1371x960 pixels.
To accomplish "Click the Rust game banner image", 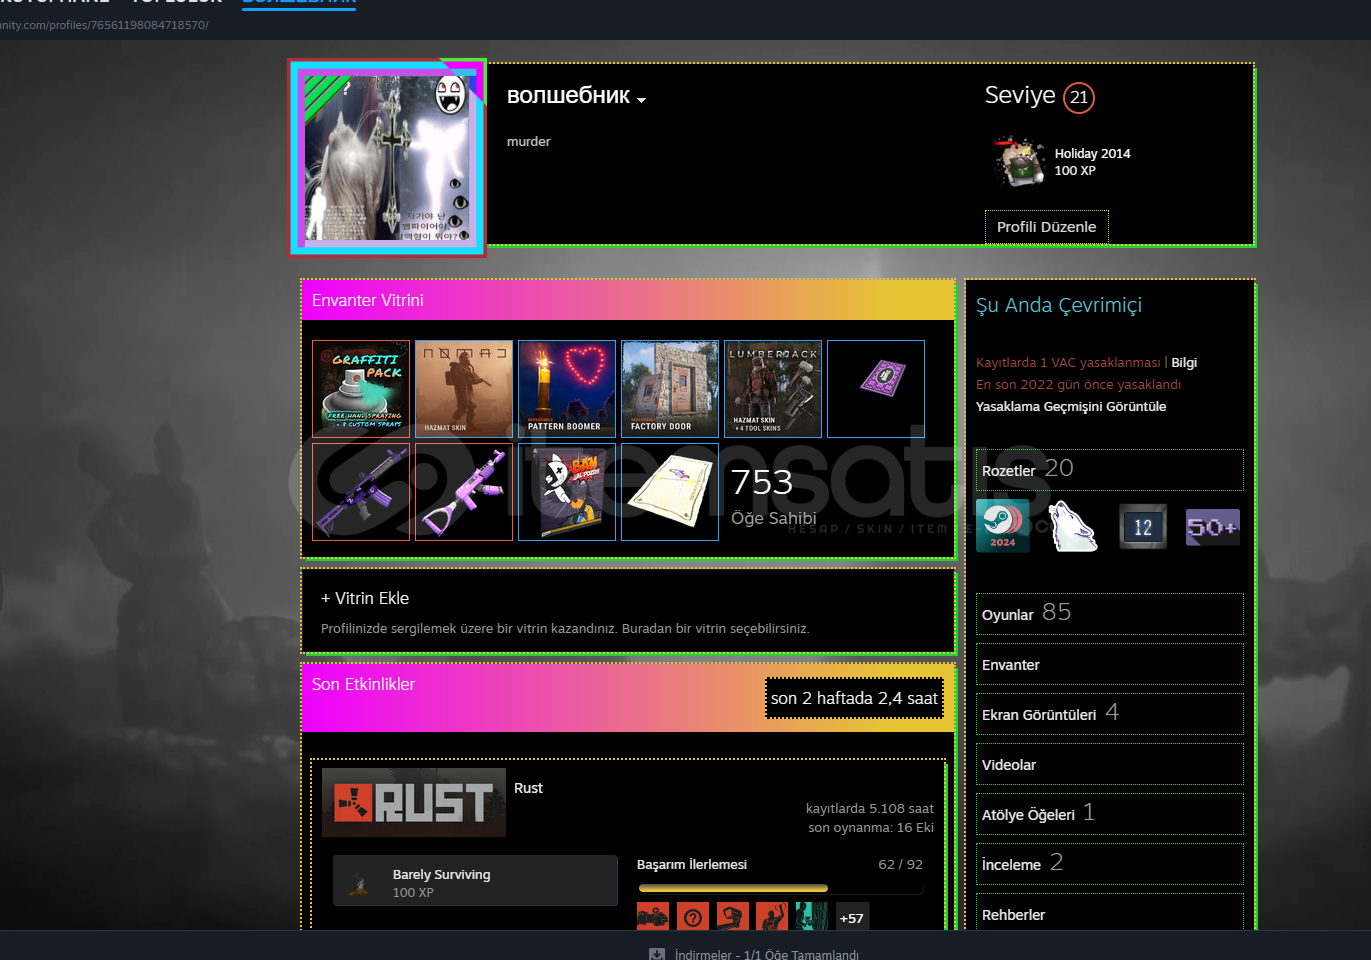I will [414, 802].
